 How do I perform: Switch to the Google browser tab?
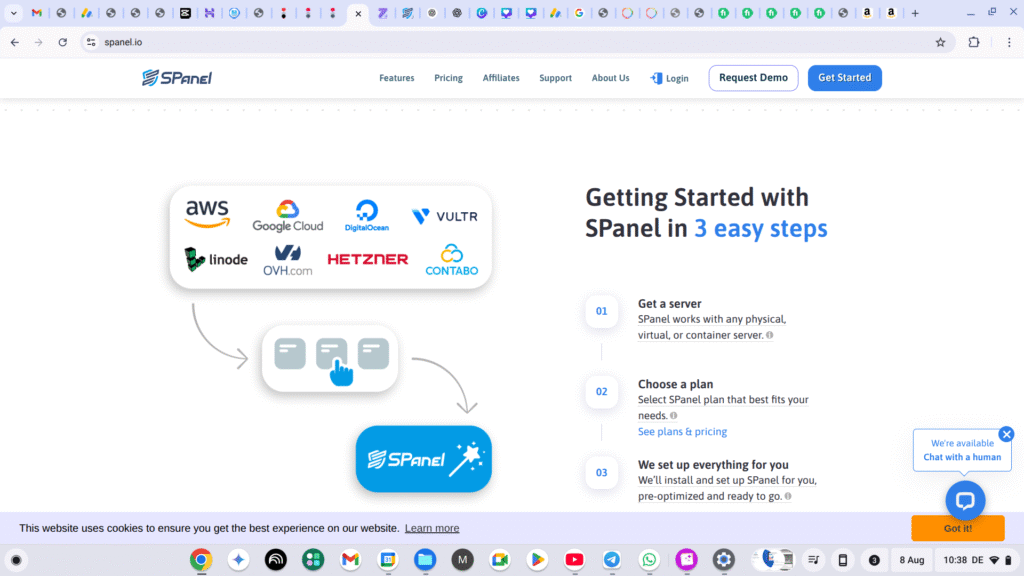click(x=579, y=13)
